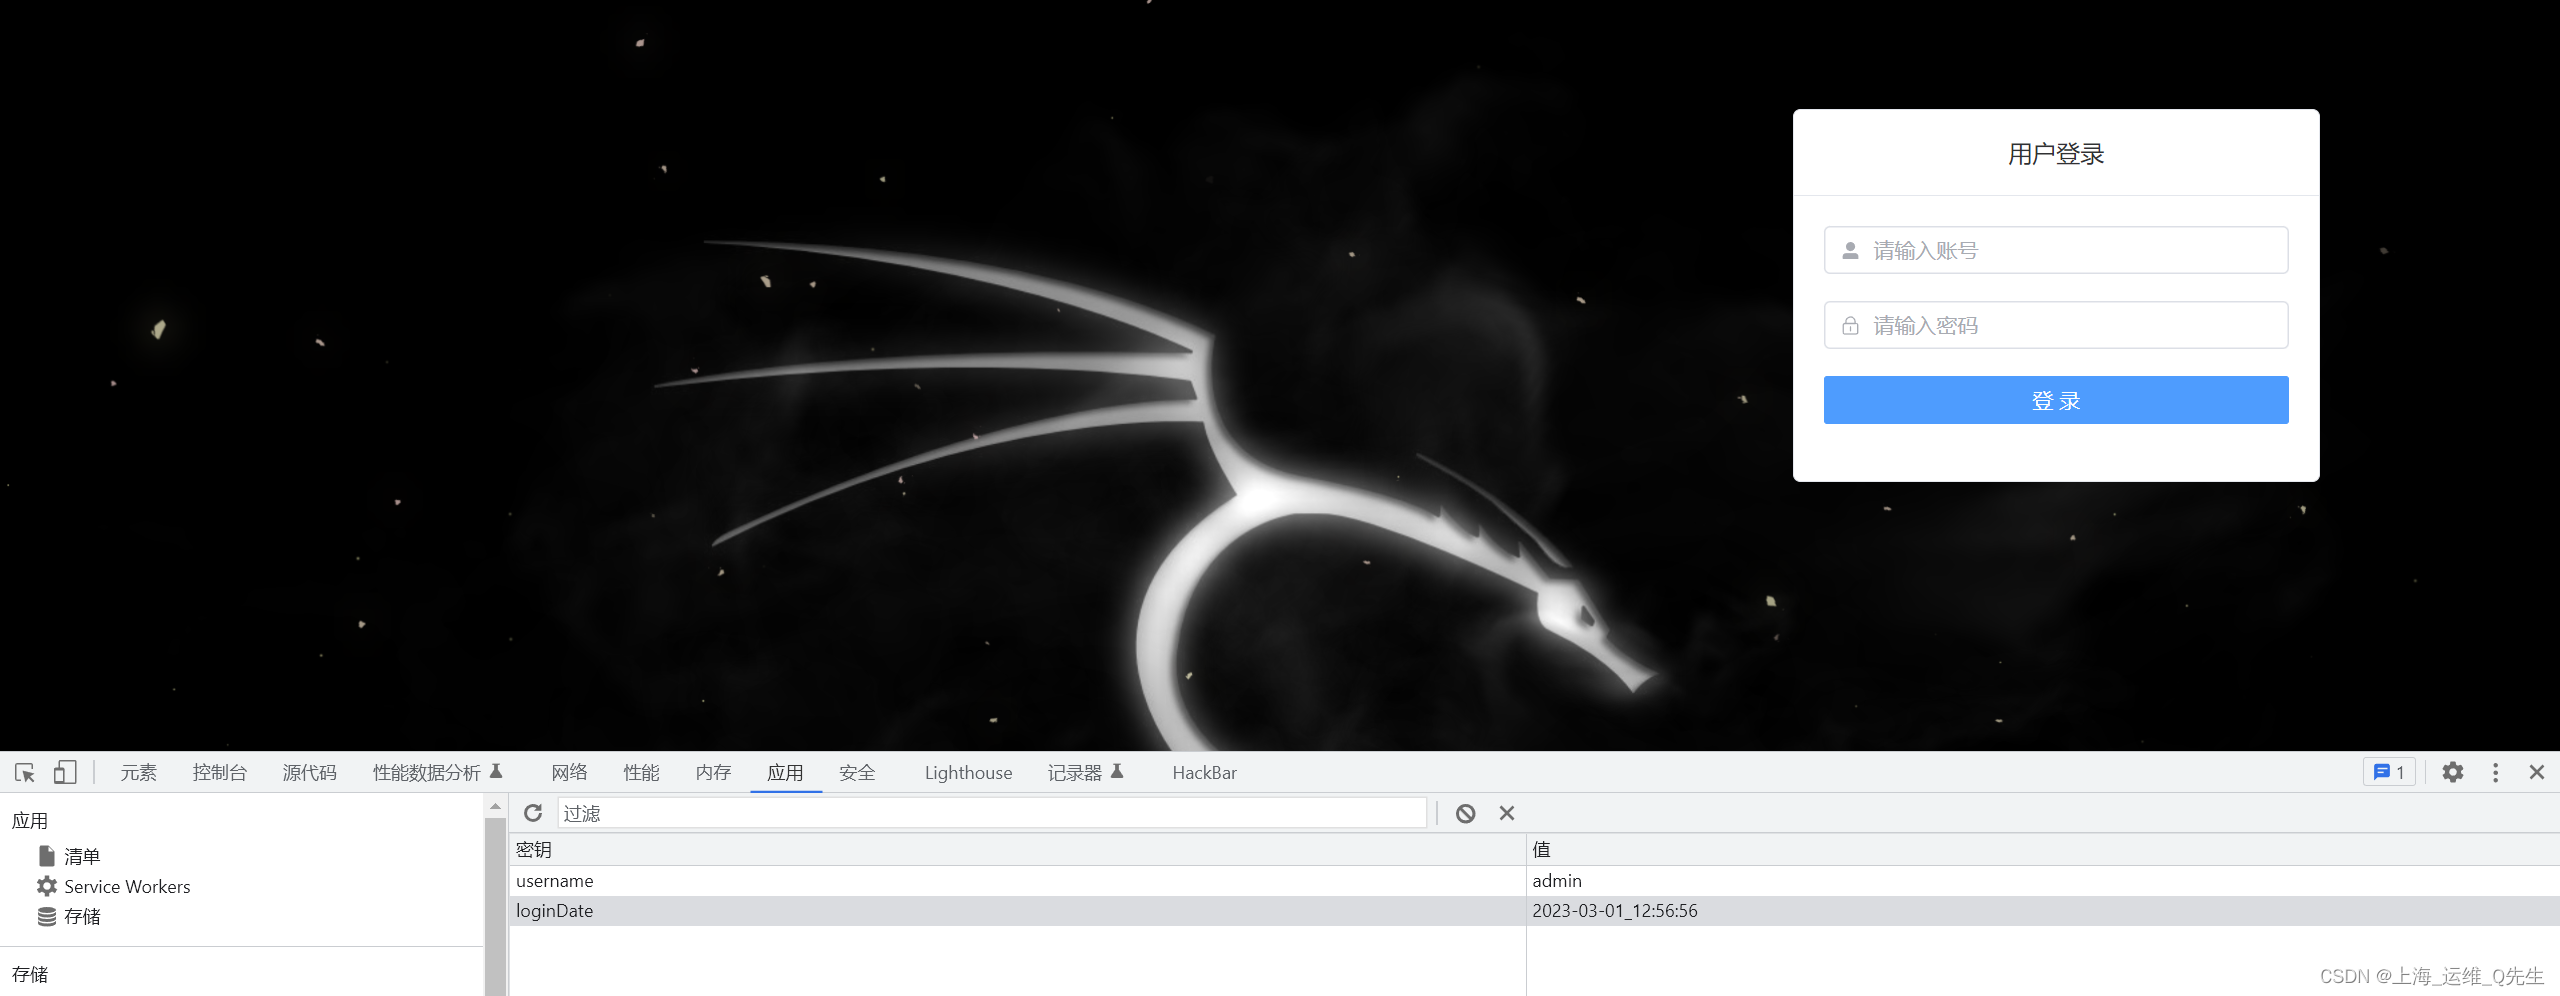Screen dimensions: 2560x996
Task: Sort by the 密钥 column header
Action: 1017,849
